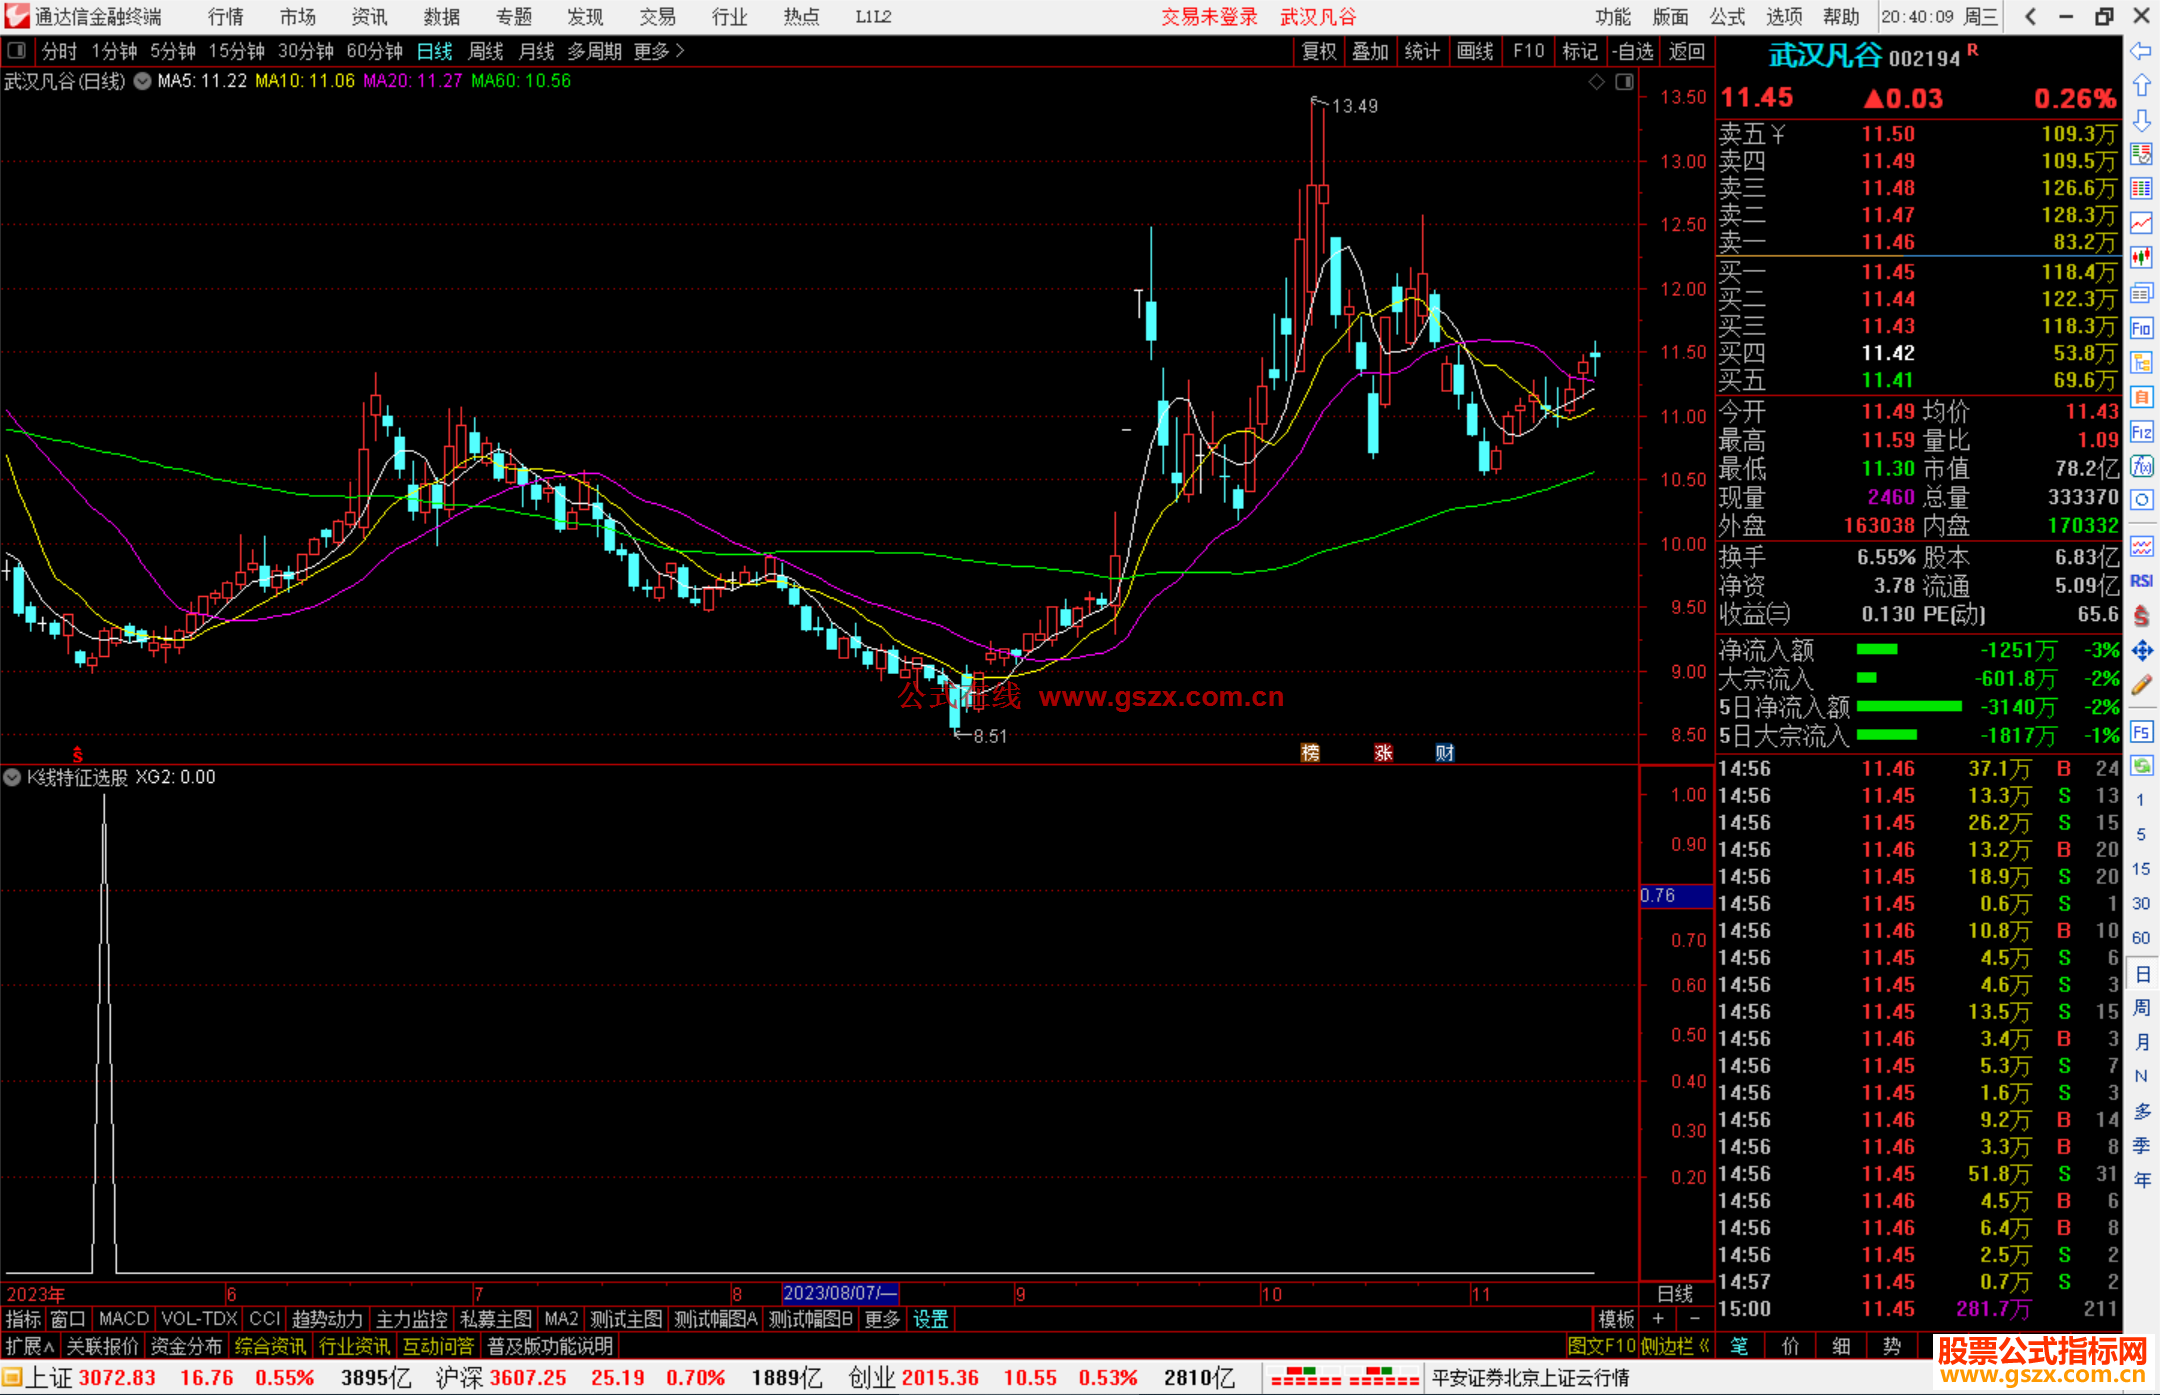Click the up arrow sidebar icon
Screen dimensions: 2160x1395
[x=2141, y=86]
